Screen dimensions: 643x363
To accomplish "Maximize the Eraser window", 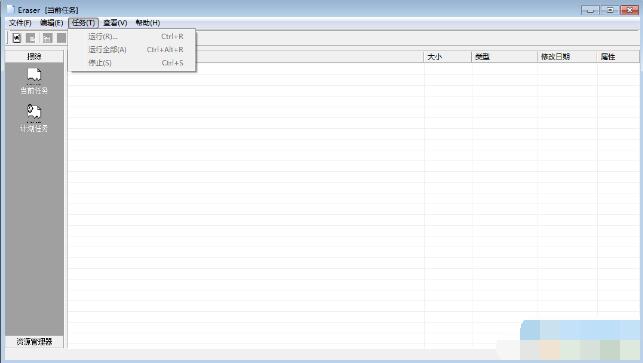I will tap(610, 10).
